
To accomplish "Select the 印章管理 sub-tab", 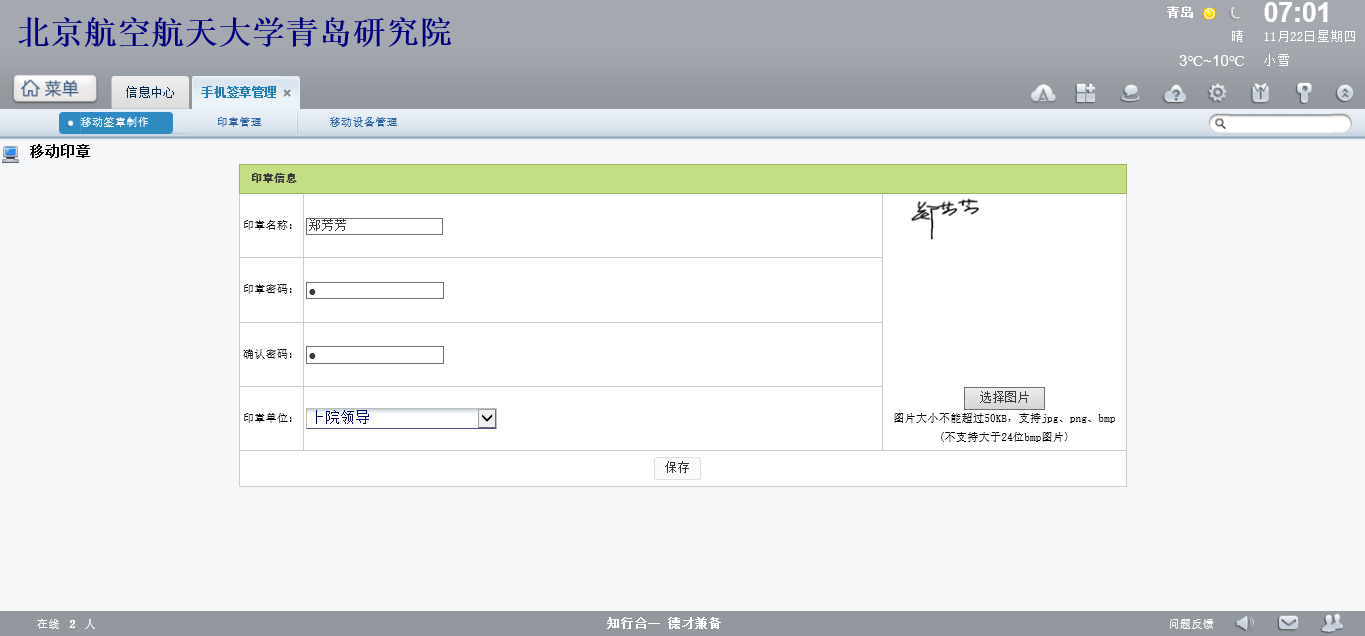I will point(239,122).
